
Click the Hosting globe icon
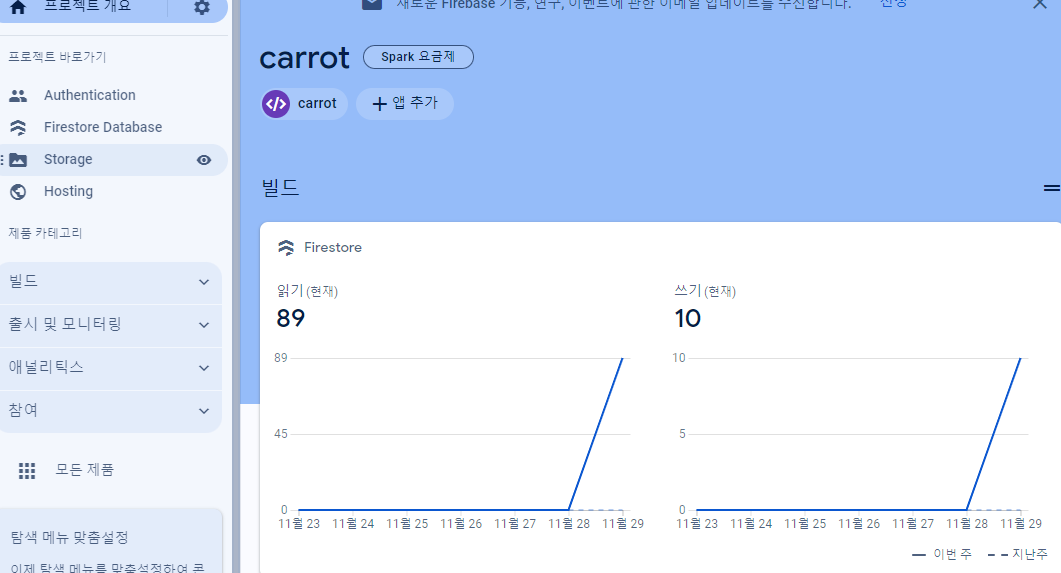click(18, 192)
